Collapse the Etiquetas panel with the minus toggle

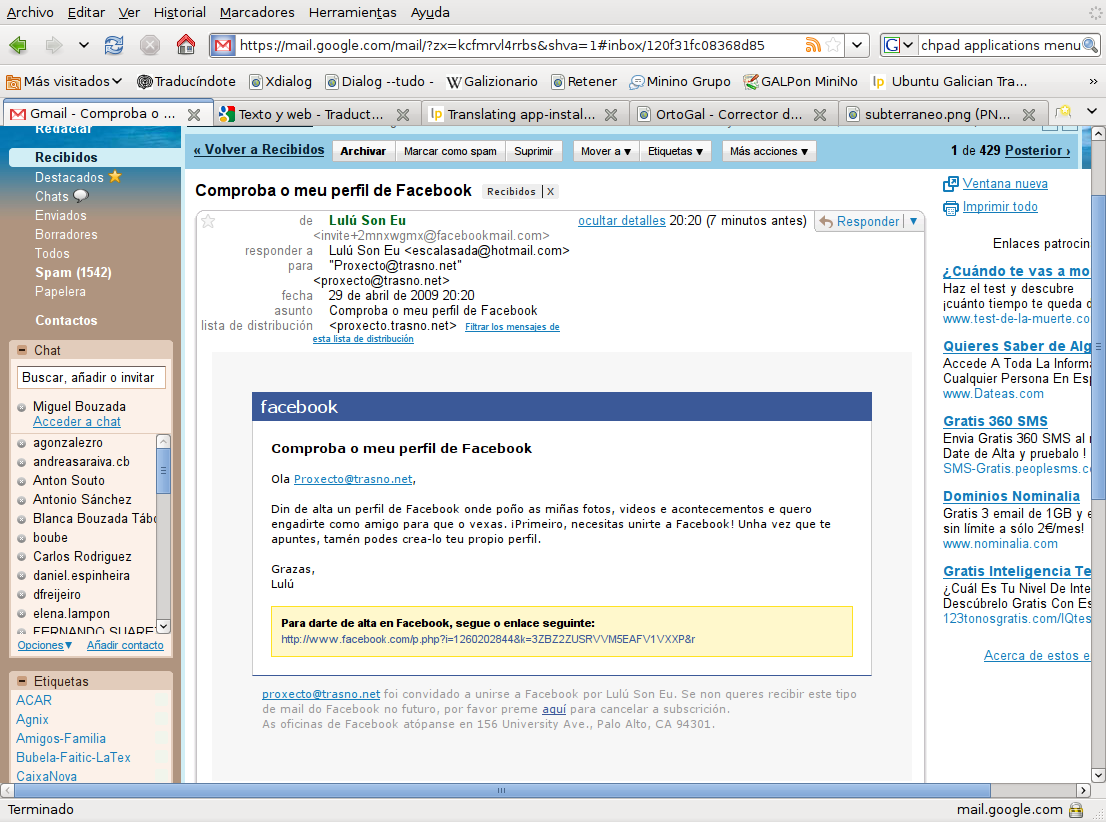click(x=22, y=681)
